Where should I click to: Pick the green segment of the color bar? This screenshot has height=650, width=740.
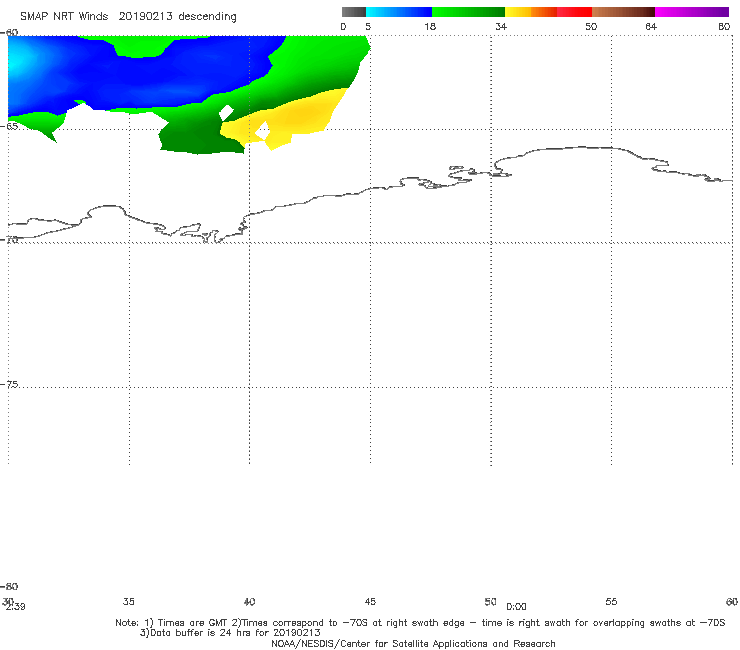(468, 12)
